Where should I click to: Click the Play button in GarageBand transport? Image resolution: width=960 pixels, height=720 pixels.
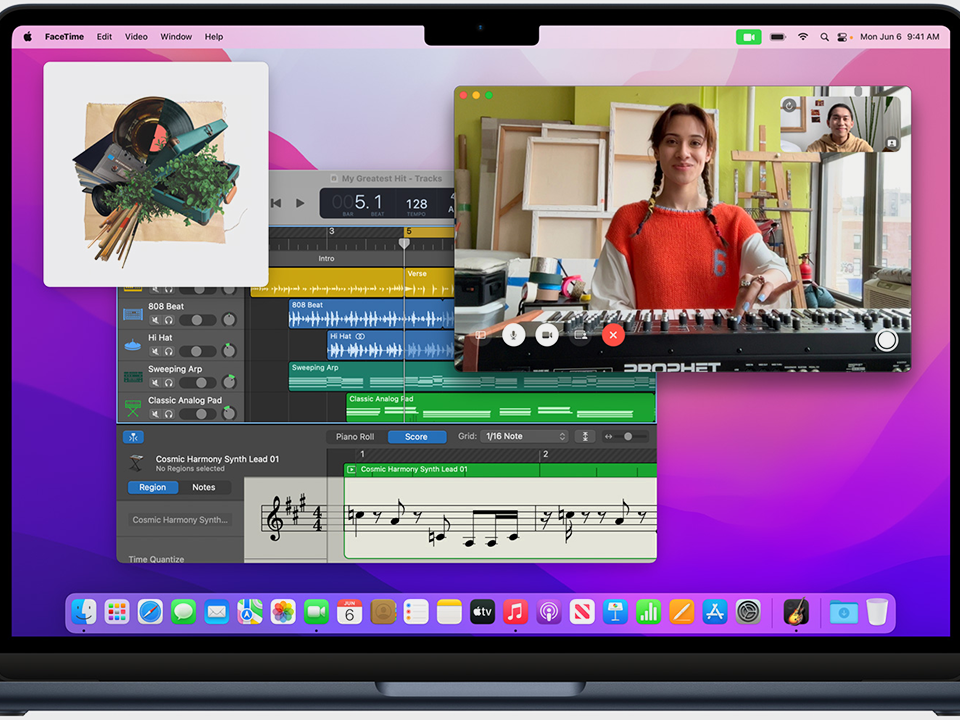click(x=300, y=203)
